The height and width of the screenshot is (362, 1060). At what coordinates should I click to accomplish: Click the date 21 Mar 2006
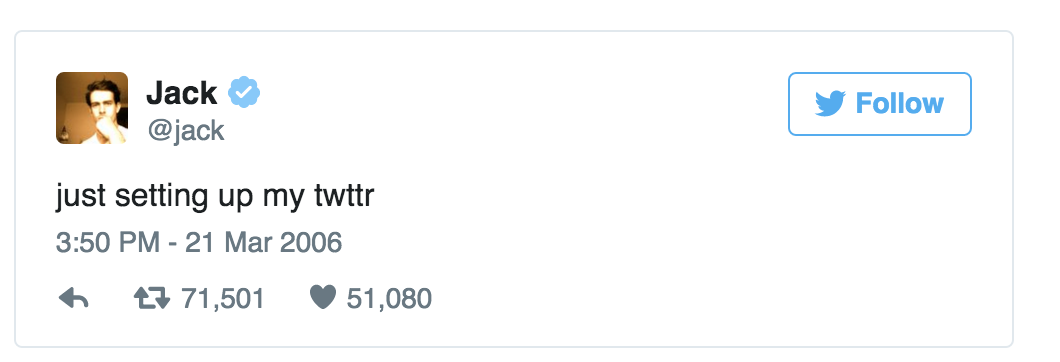pos(264,243)
